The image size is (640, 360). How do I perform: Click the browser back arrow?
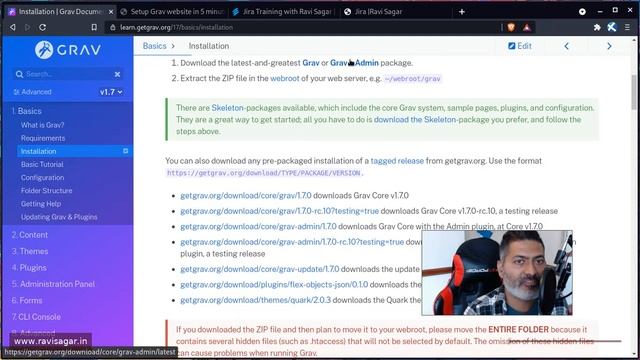point(13,27)
